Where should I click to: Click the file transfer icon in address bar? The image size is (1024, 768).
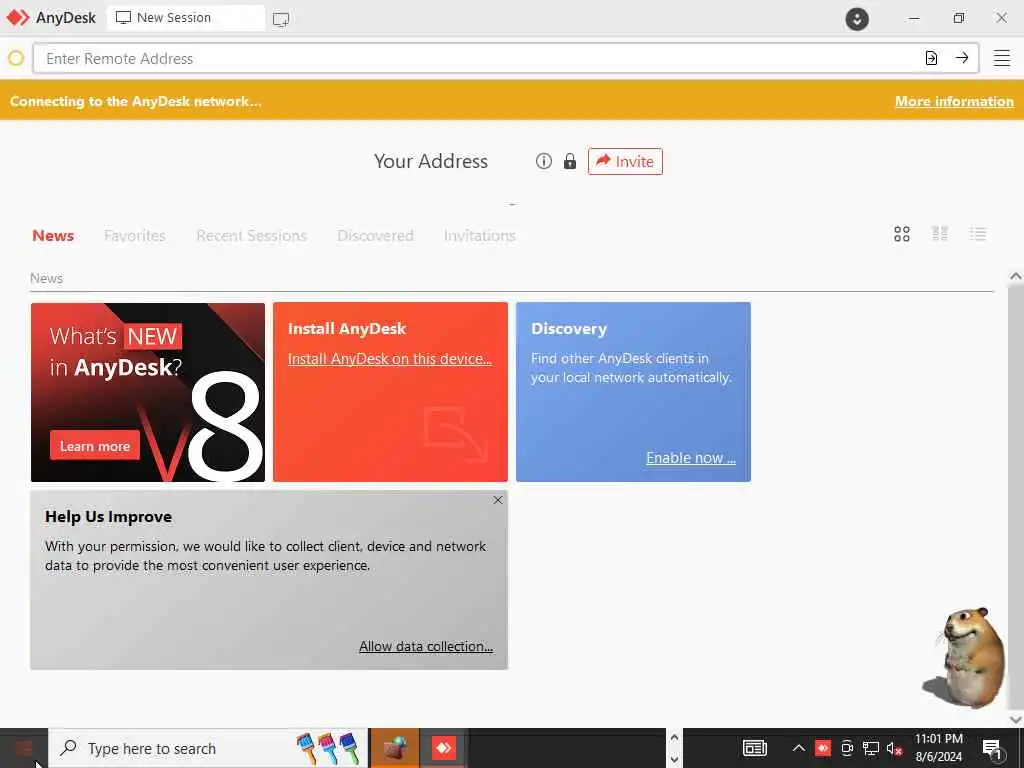(931, 58)
